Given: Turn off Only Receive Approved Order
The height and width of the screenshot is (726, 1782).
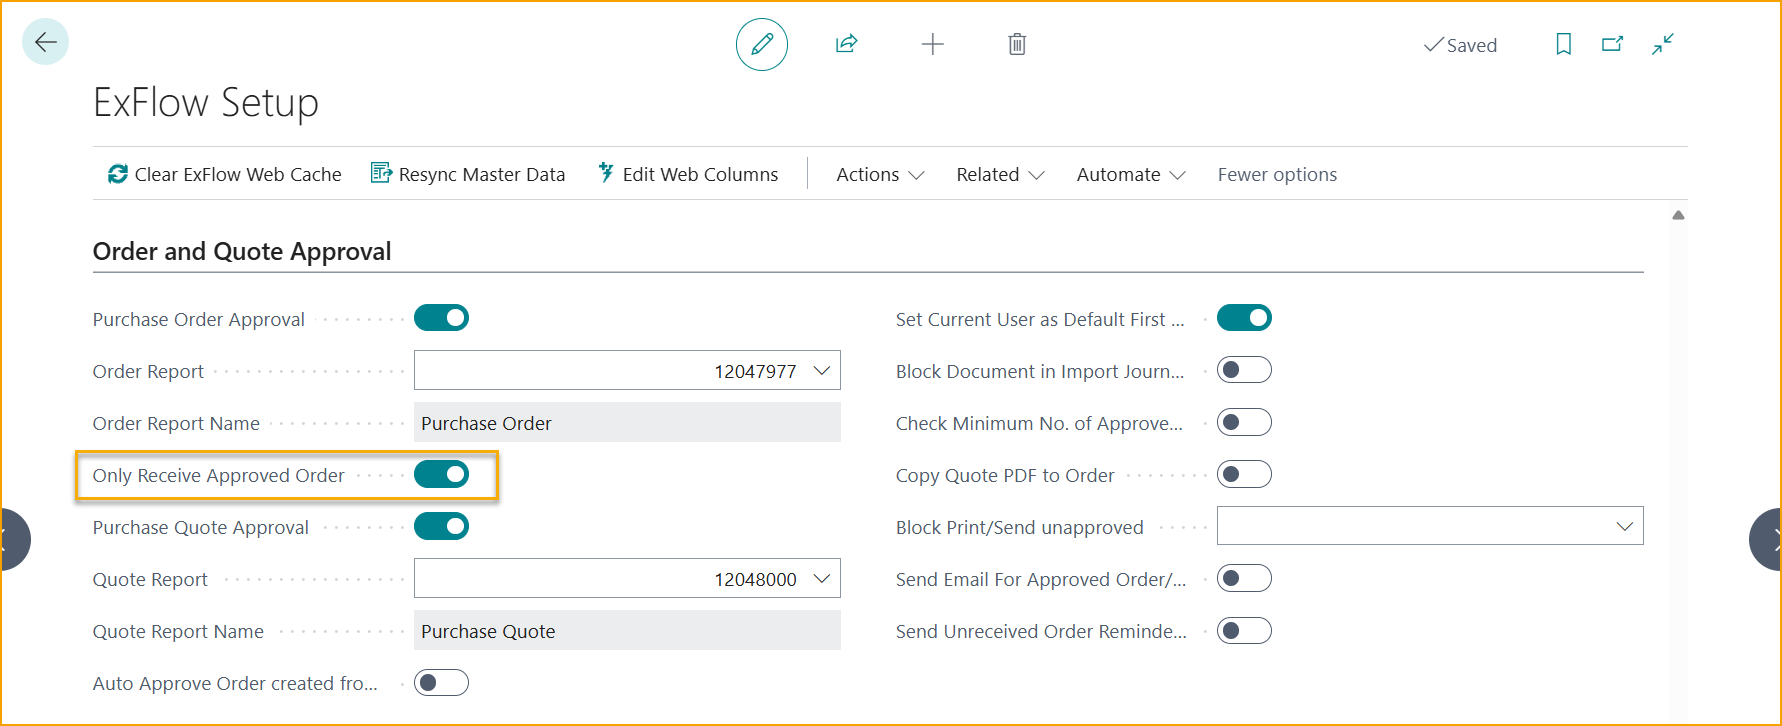Looking at the screenshot, I should click(441, 474).
